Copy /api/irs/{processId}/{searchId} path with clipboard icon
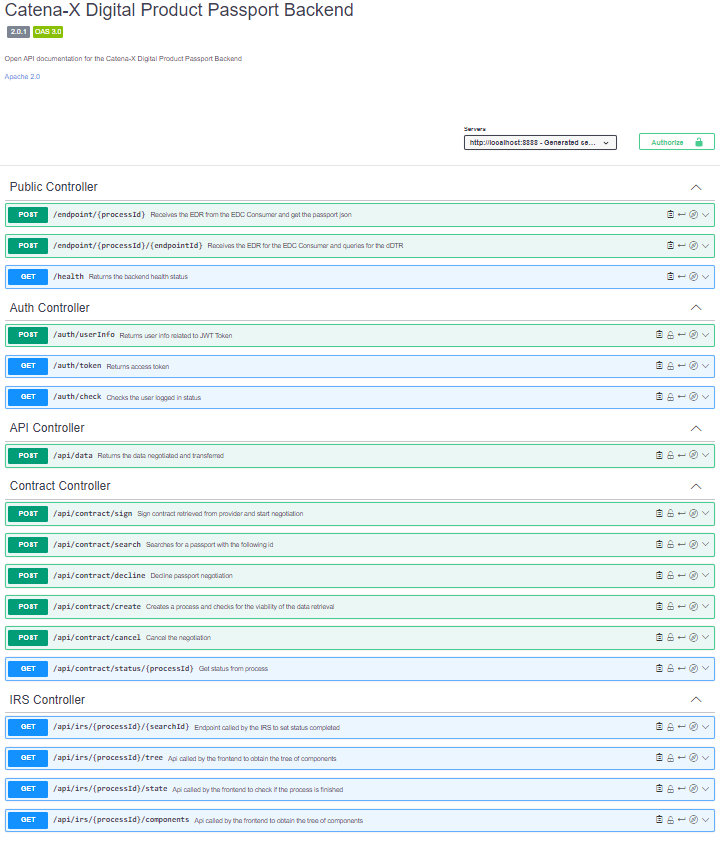Image resolution: width=720 pixels, height=843 pixels. 659,726
